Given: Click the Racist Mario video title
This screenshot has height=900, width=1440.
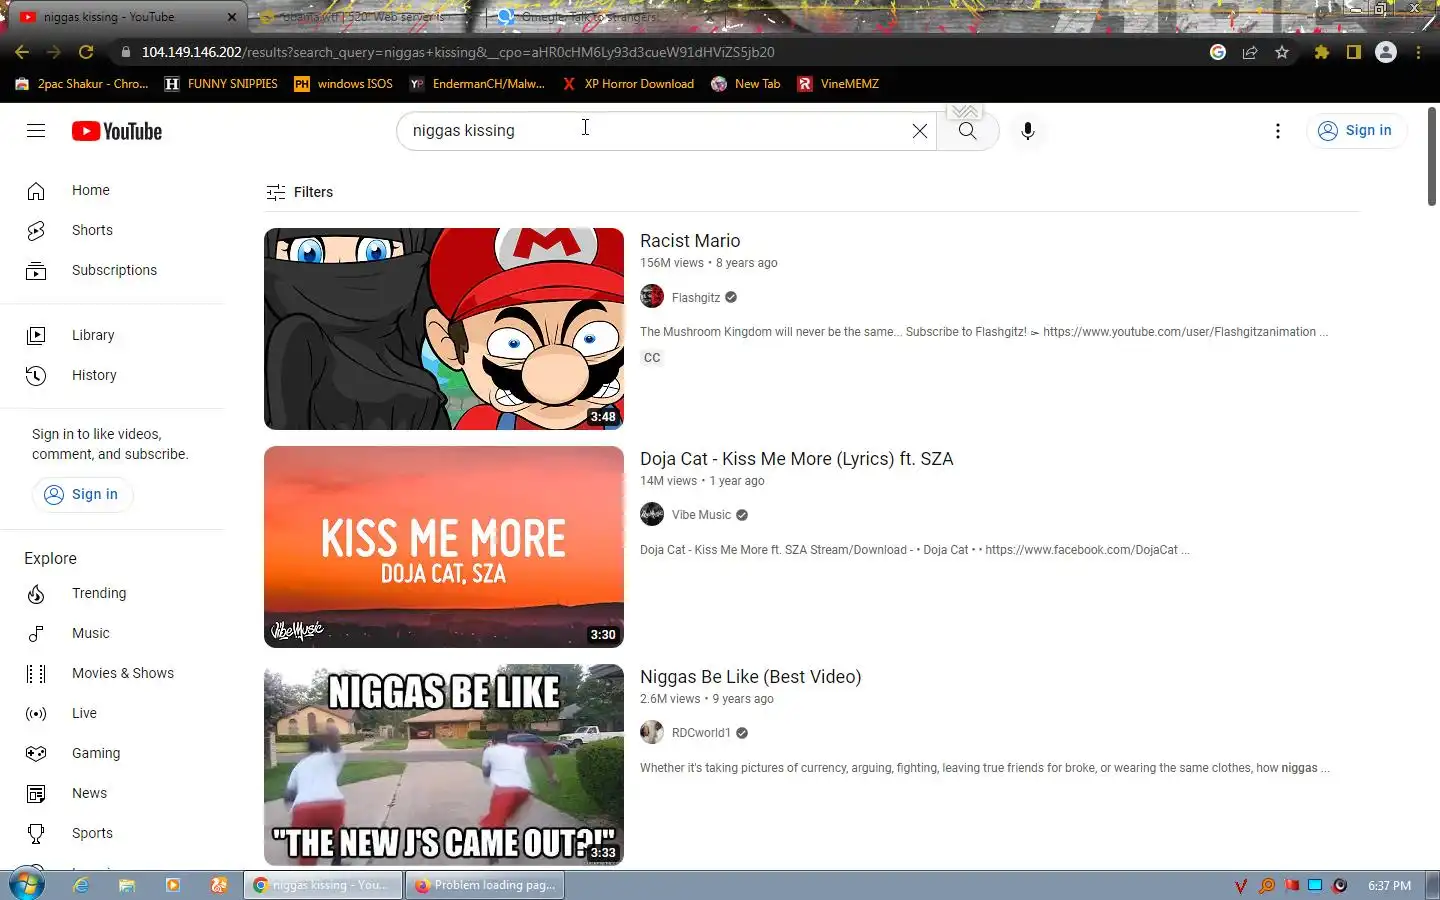Looking at the screenshot, I should click(690, 241).
